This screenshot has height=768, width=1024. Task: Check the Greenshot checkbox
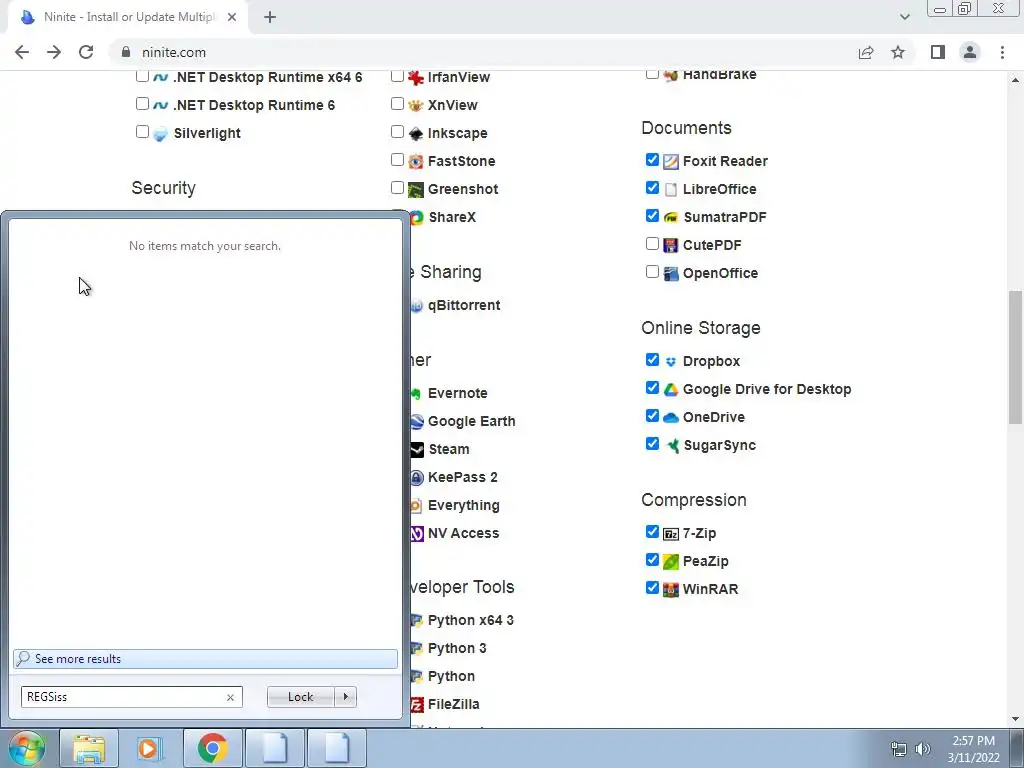(x=397, y=188)
